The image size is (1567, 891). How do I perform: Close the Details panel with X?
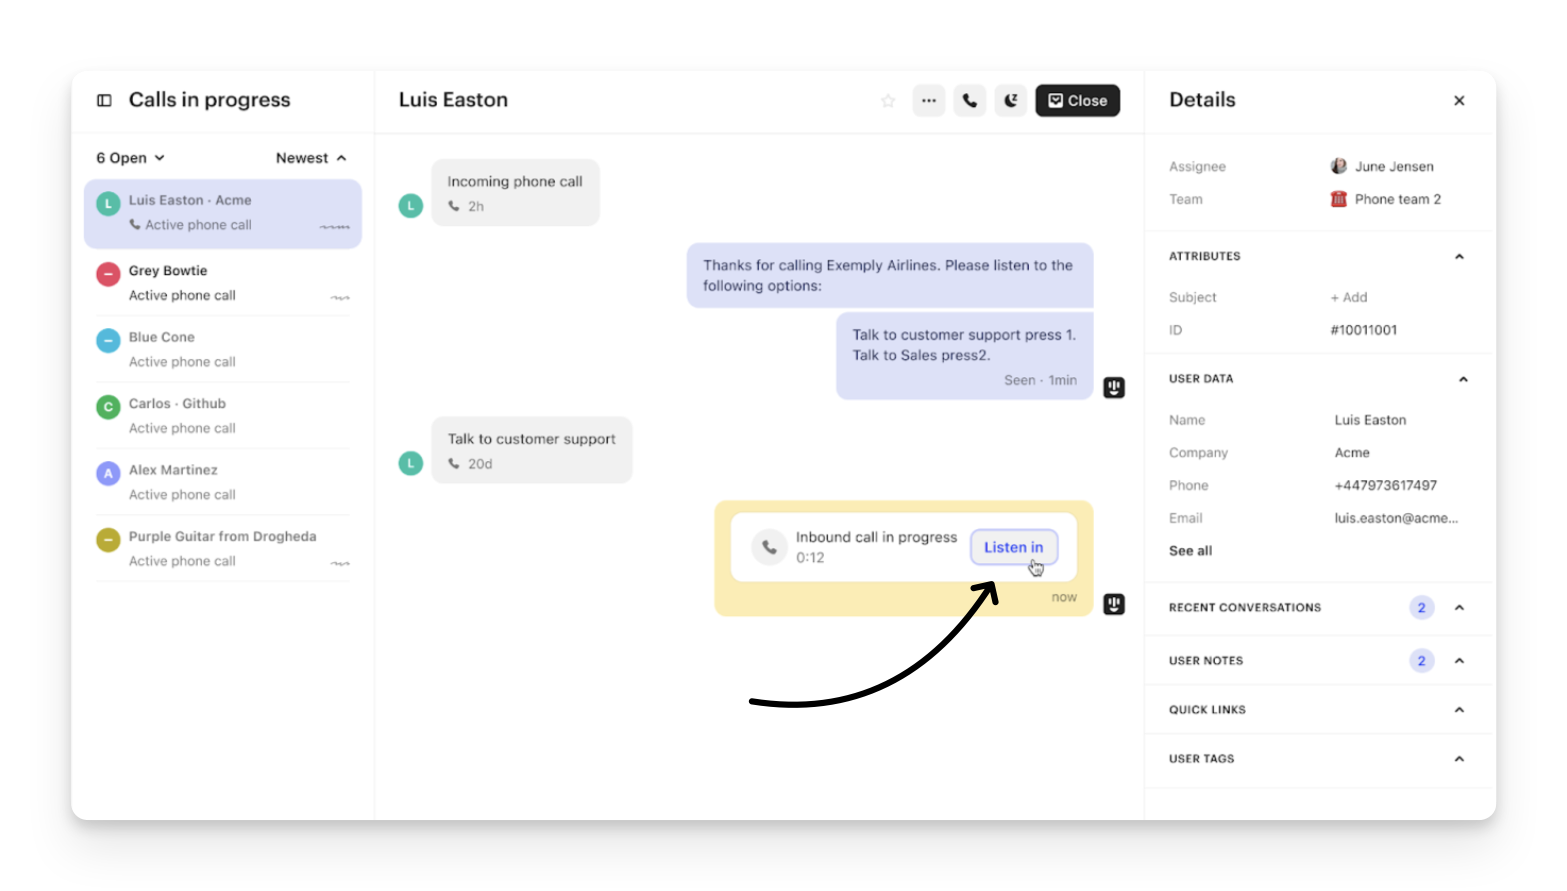click(x=1459, y=101)
